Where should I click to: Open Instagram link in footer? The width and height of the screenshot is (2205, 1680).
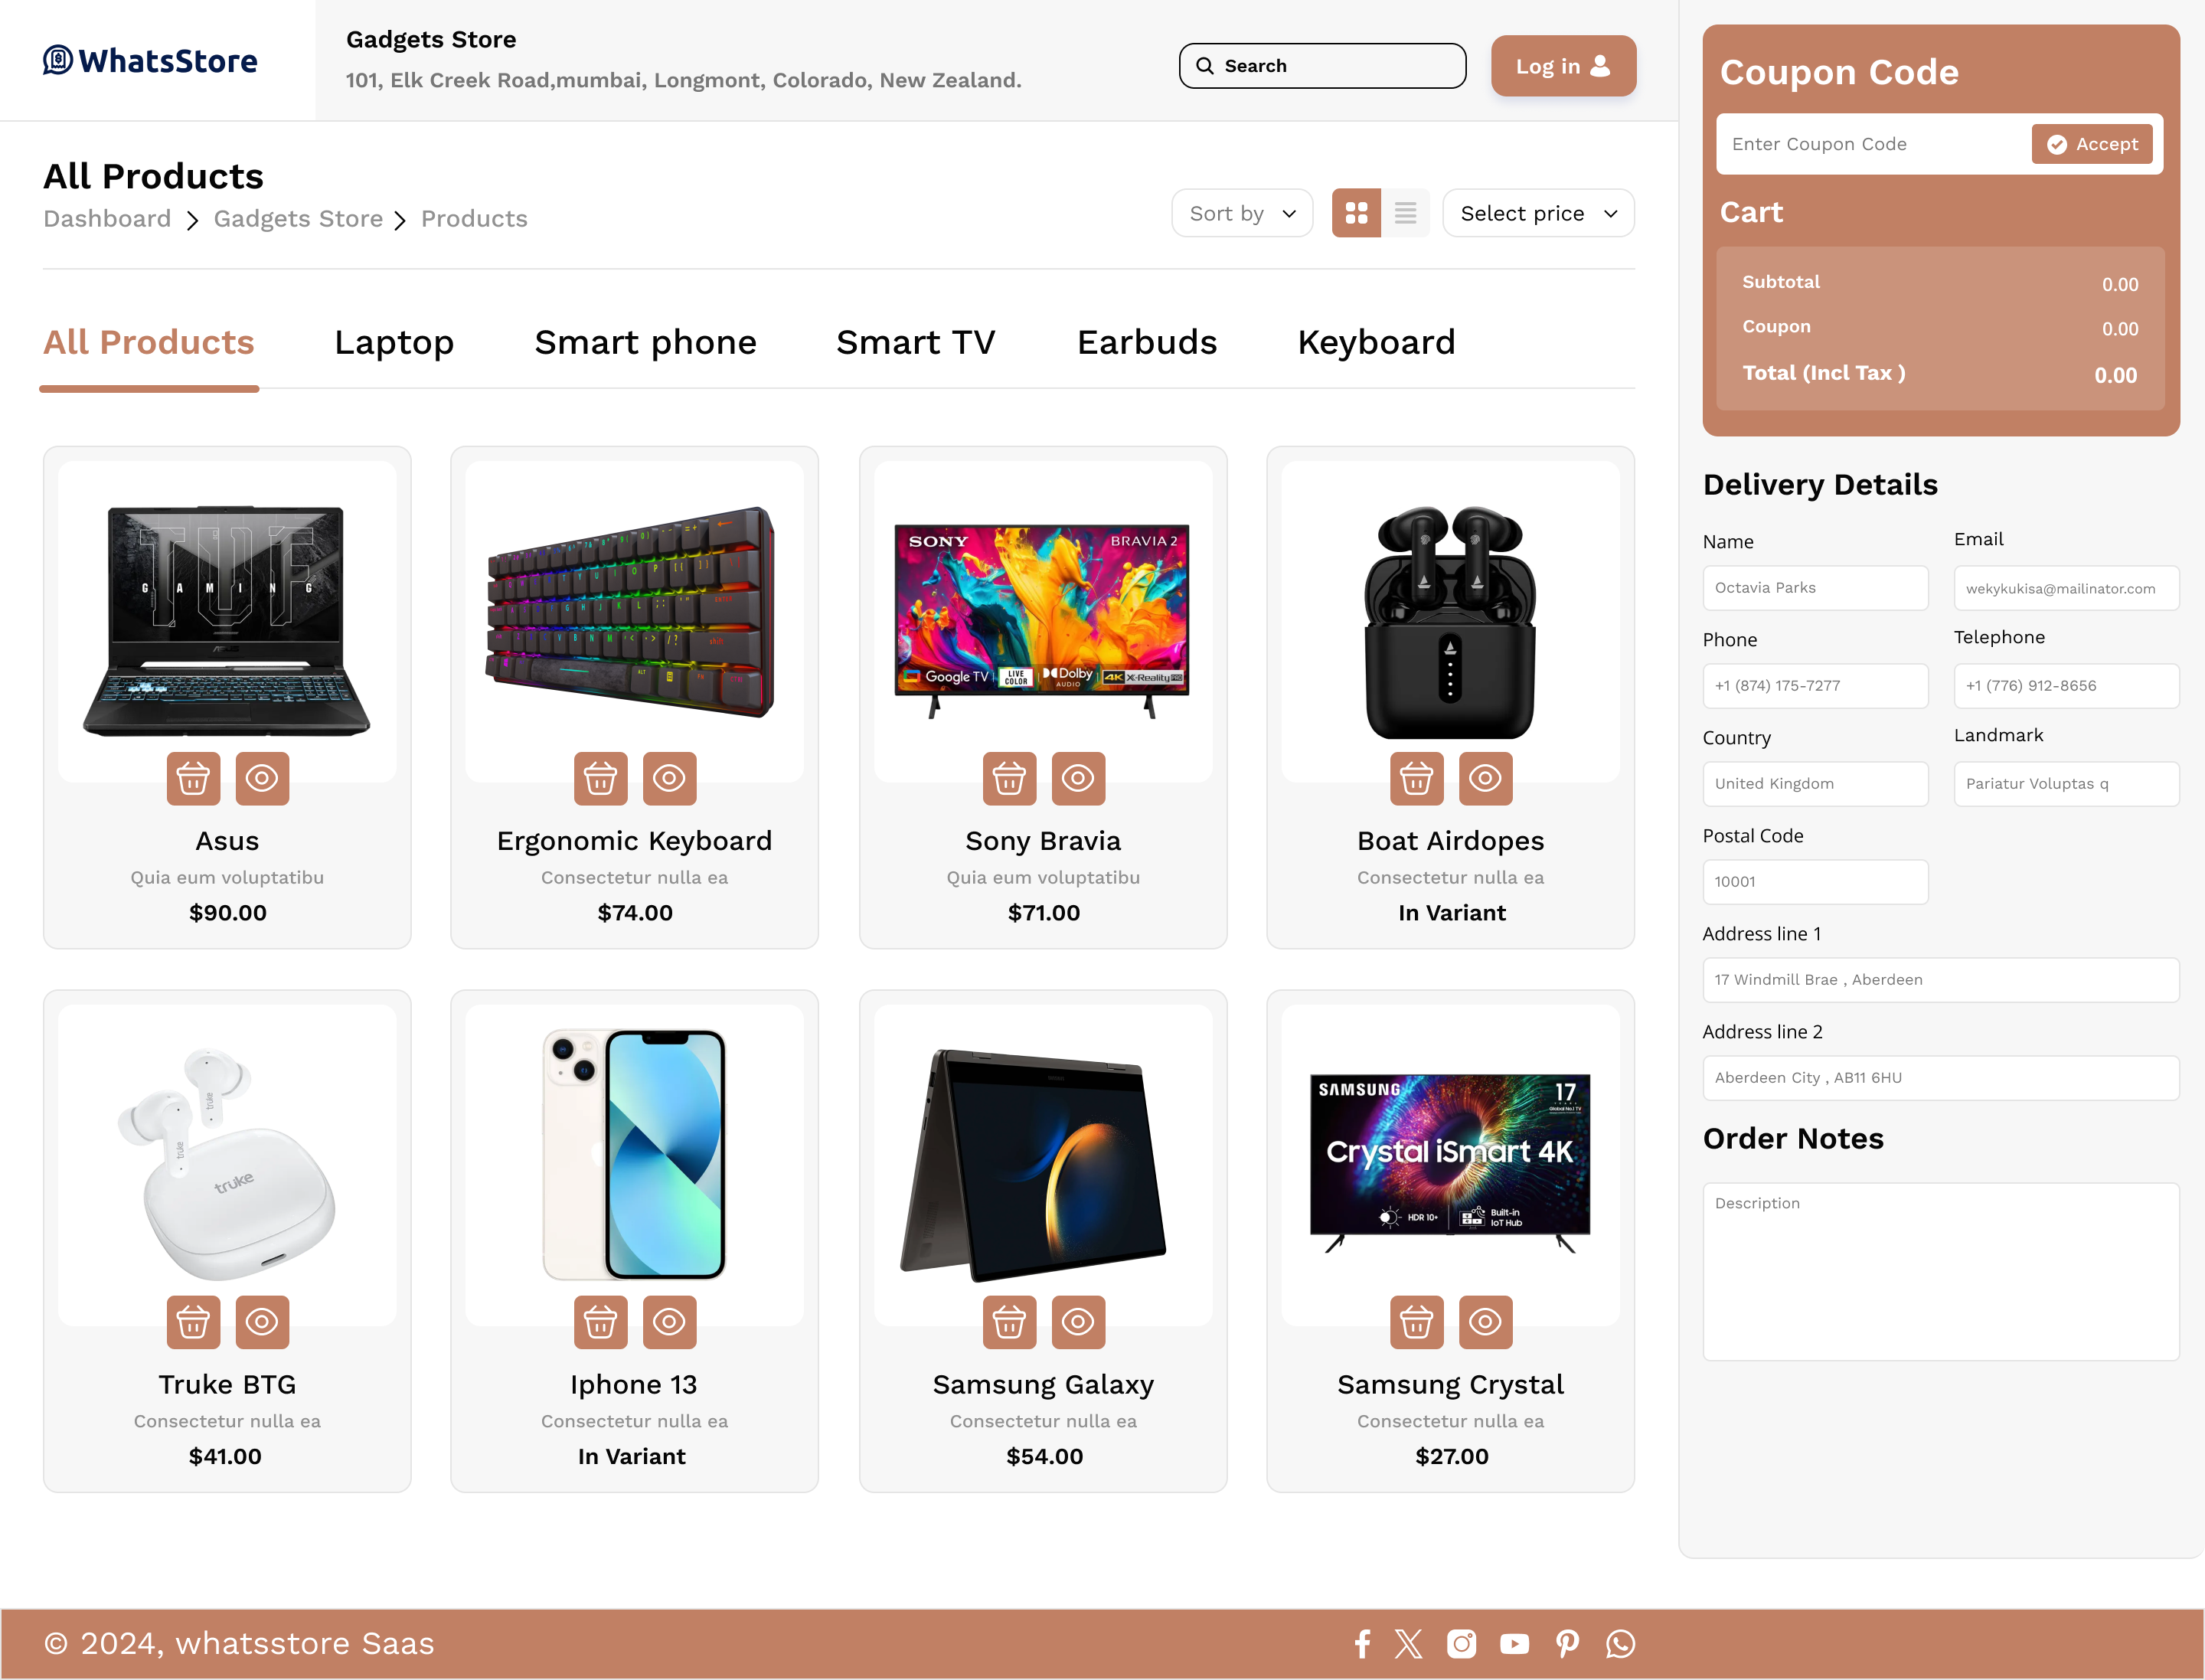pos(1461,1644)
